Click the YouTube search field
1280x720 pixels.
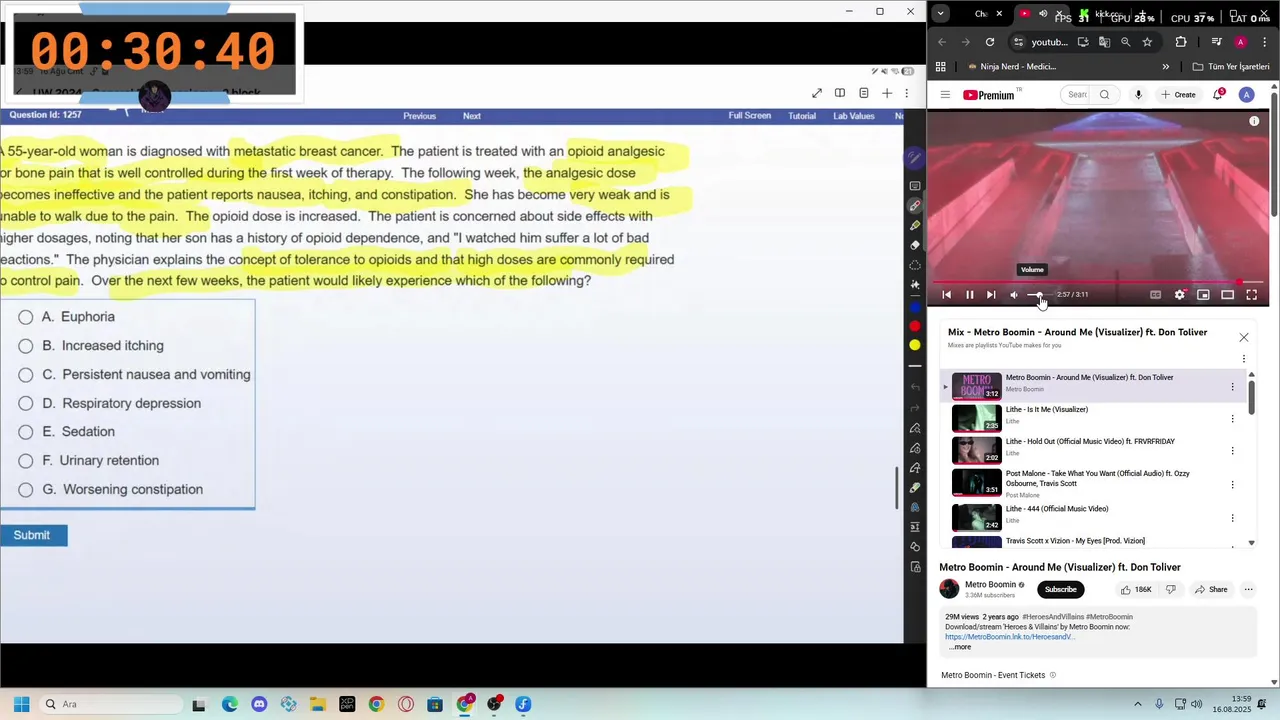coord(1077,95)
